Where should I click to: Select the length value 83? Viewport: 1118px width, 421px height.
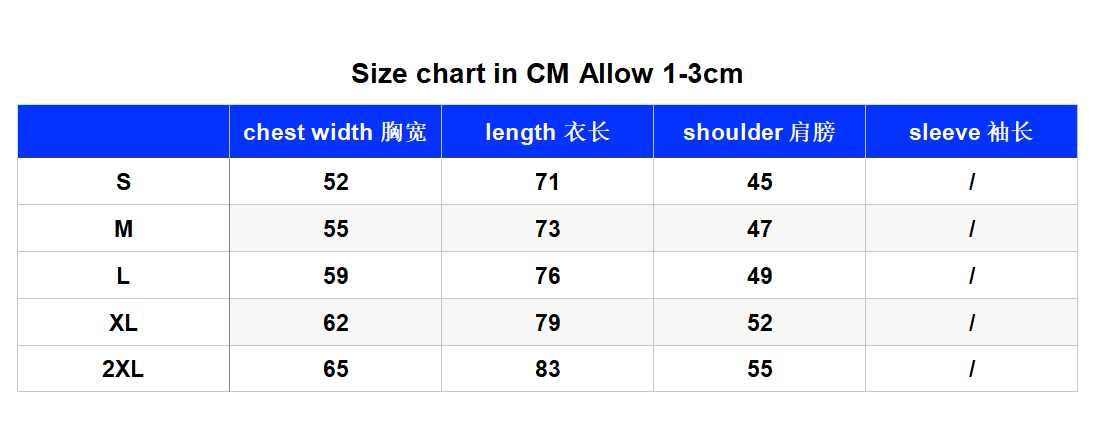(x=548, y=369)
